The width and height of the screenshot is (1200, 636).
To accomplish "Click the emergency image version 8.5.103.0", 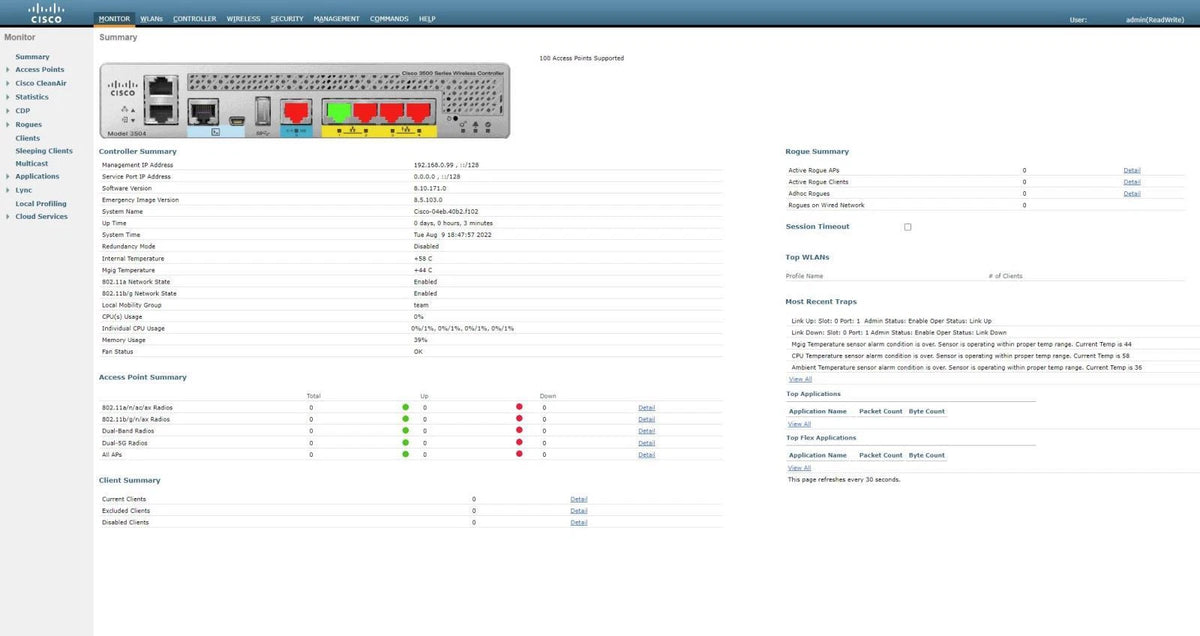I will [427, 199].
